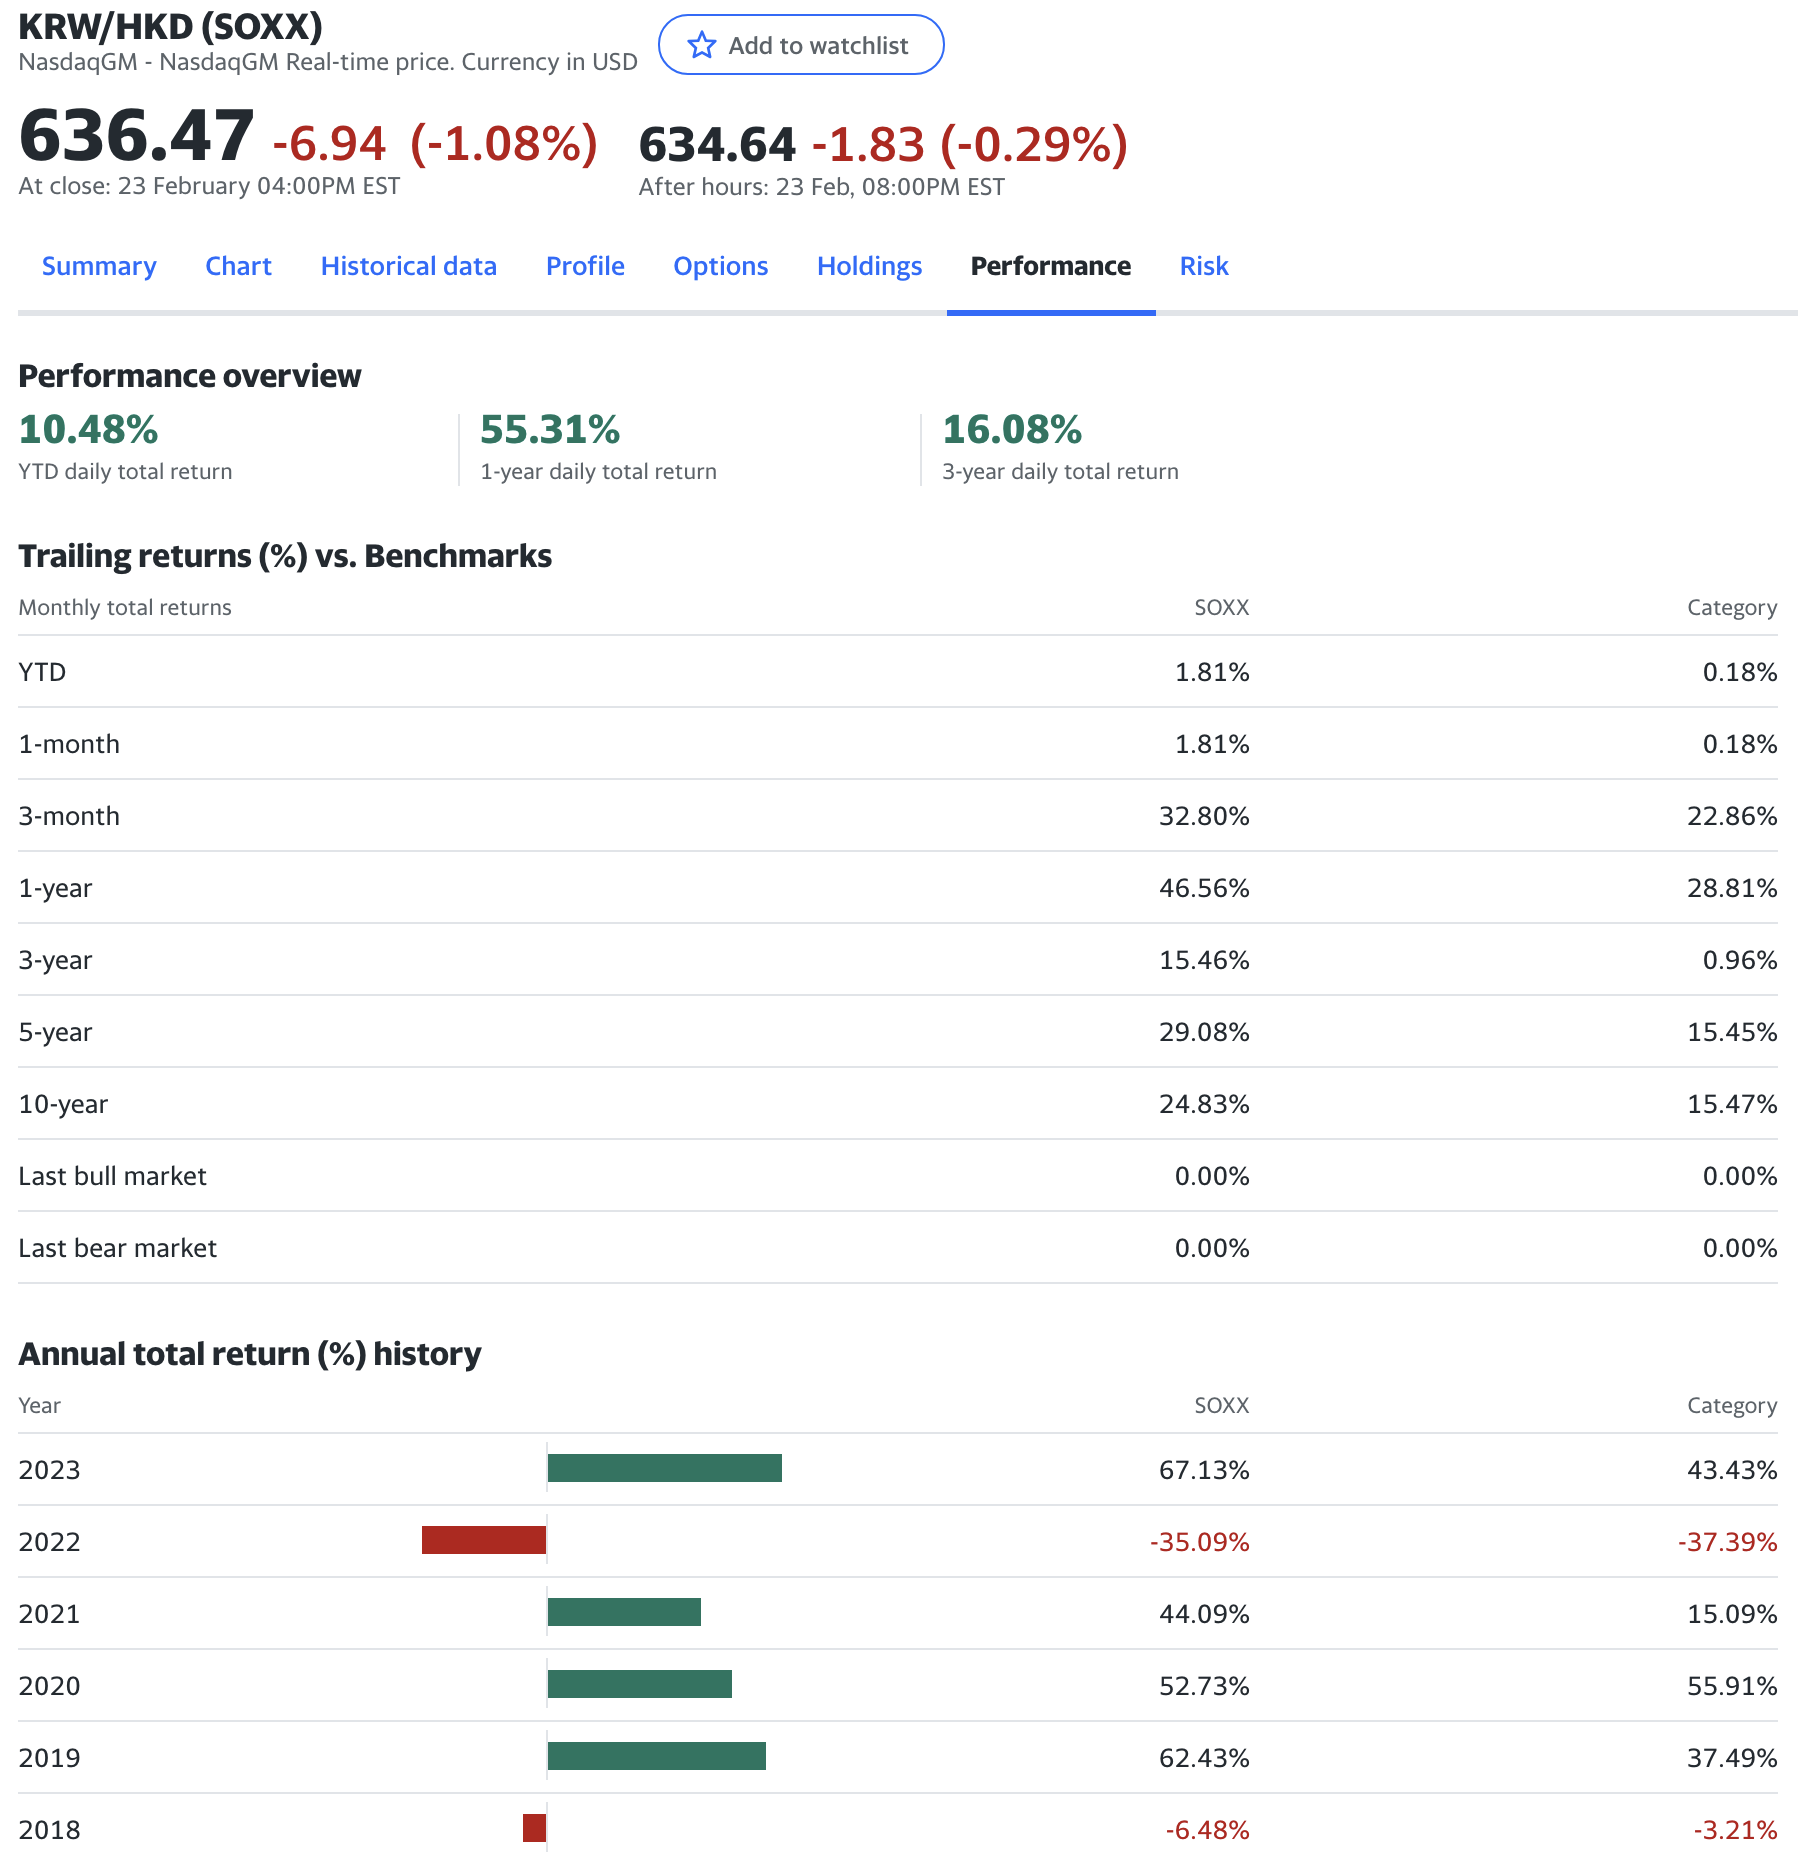Click the 3-year Category value 0.96%

1740,960
